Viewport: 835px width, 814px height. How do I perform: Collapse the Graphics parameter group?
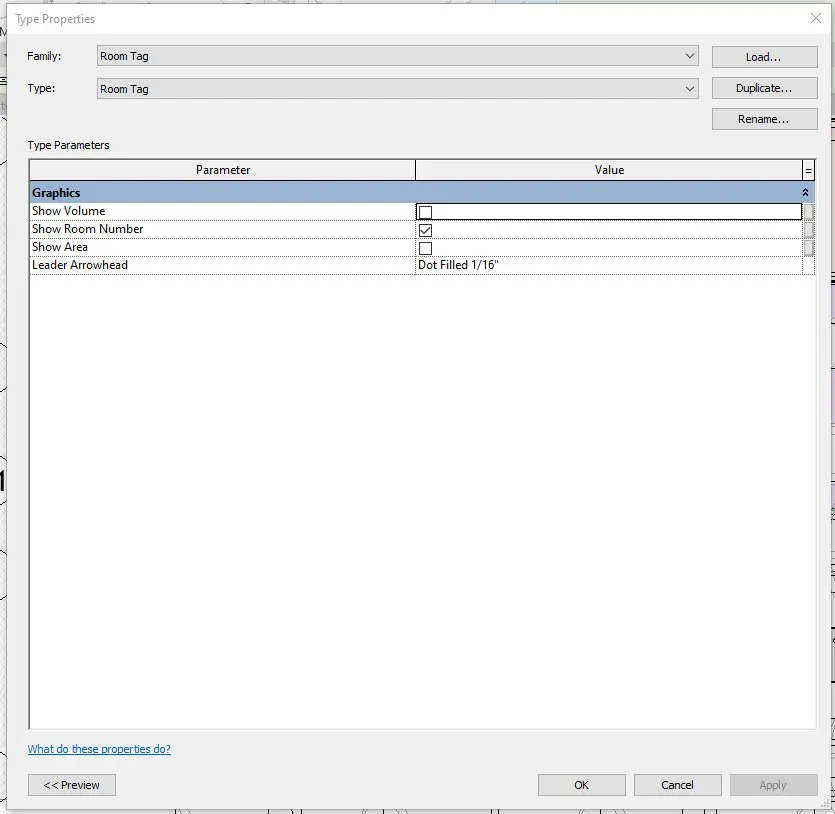(806, 193)
